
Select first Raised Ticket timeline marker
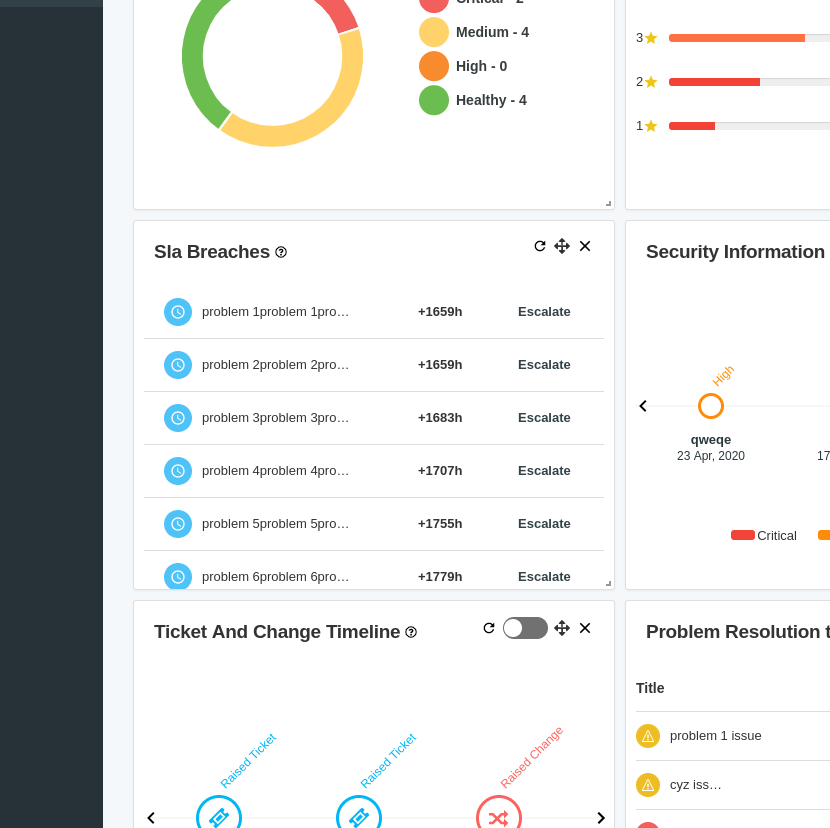click(x=219, y=814)
